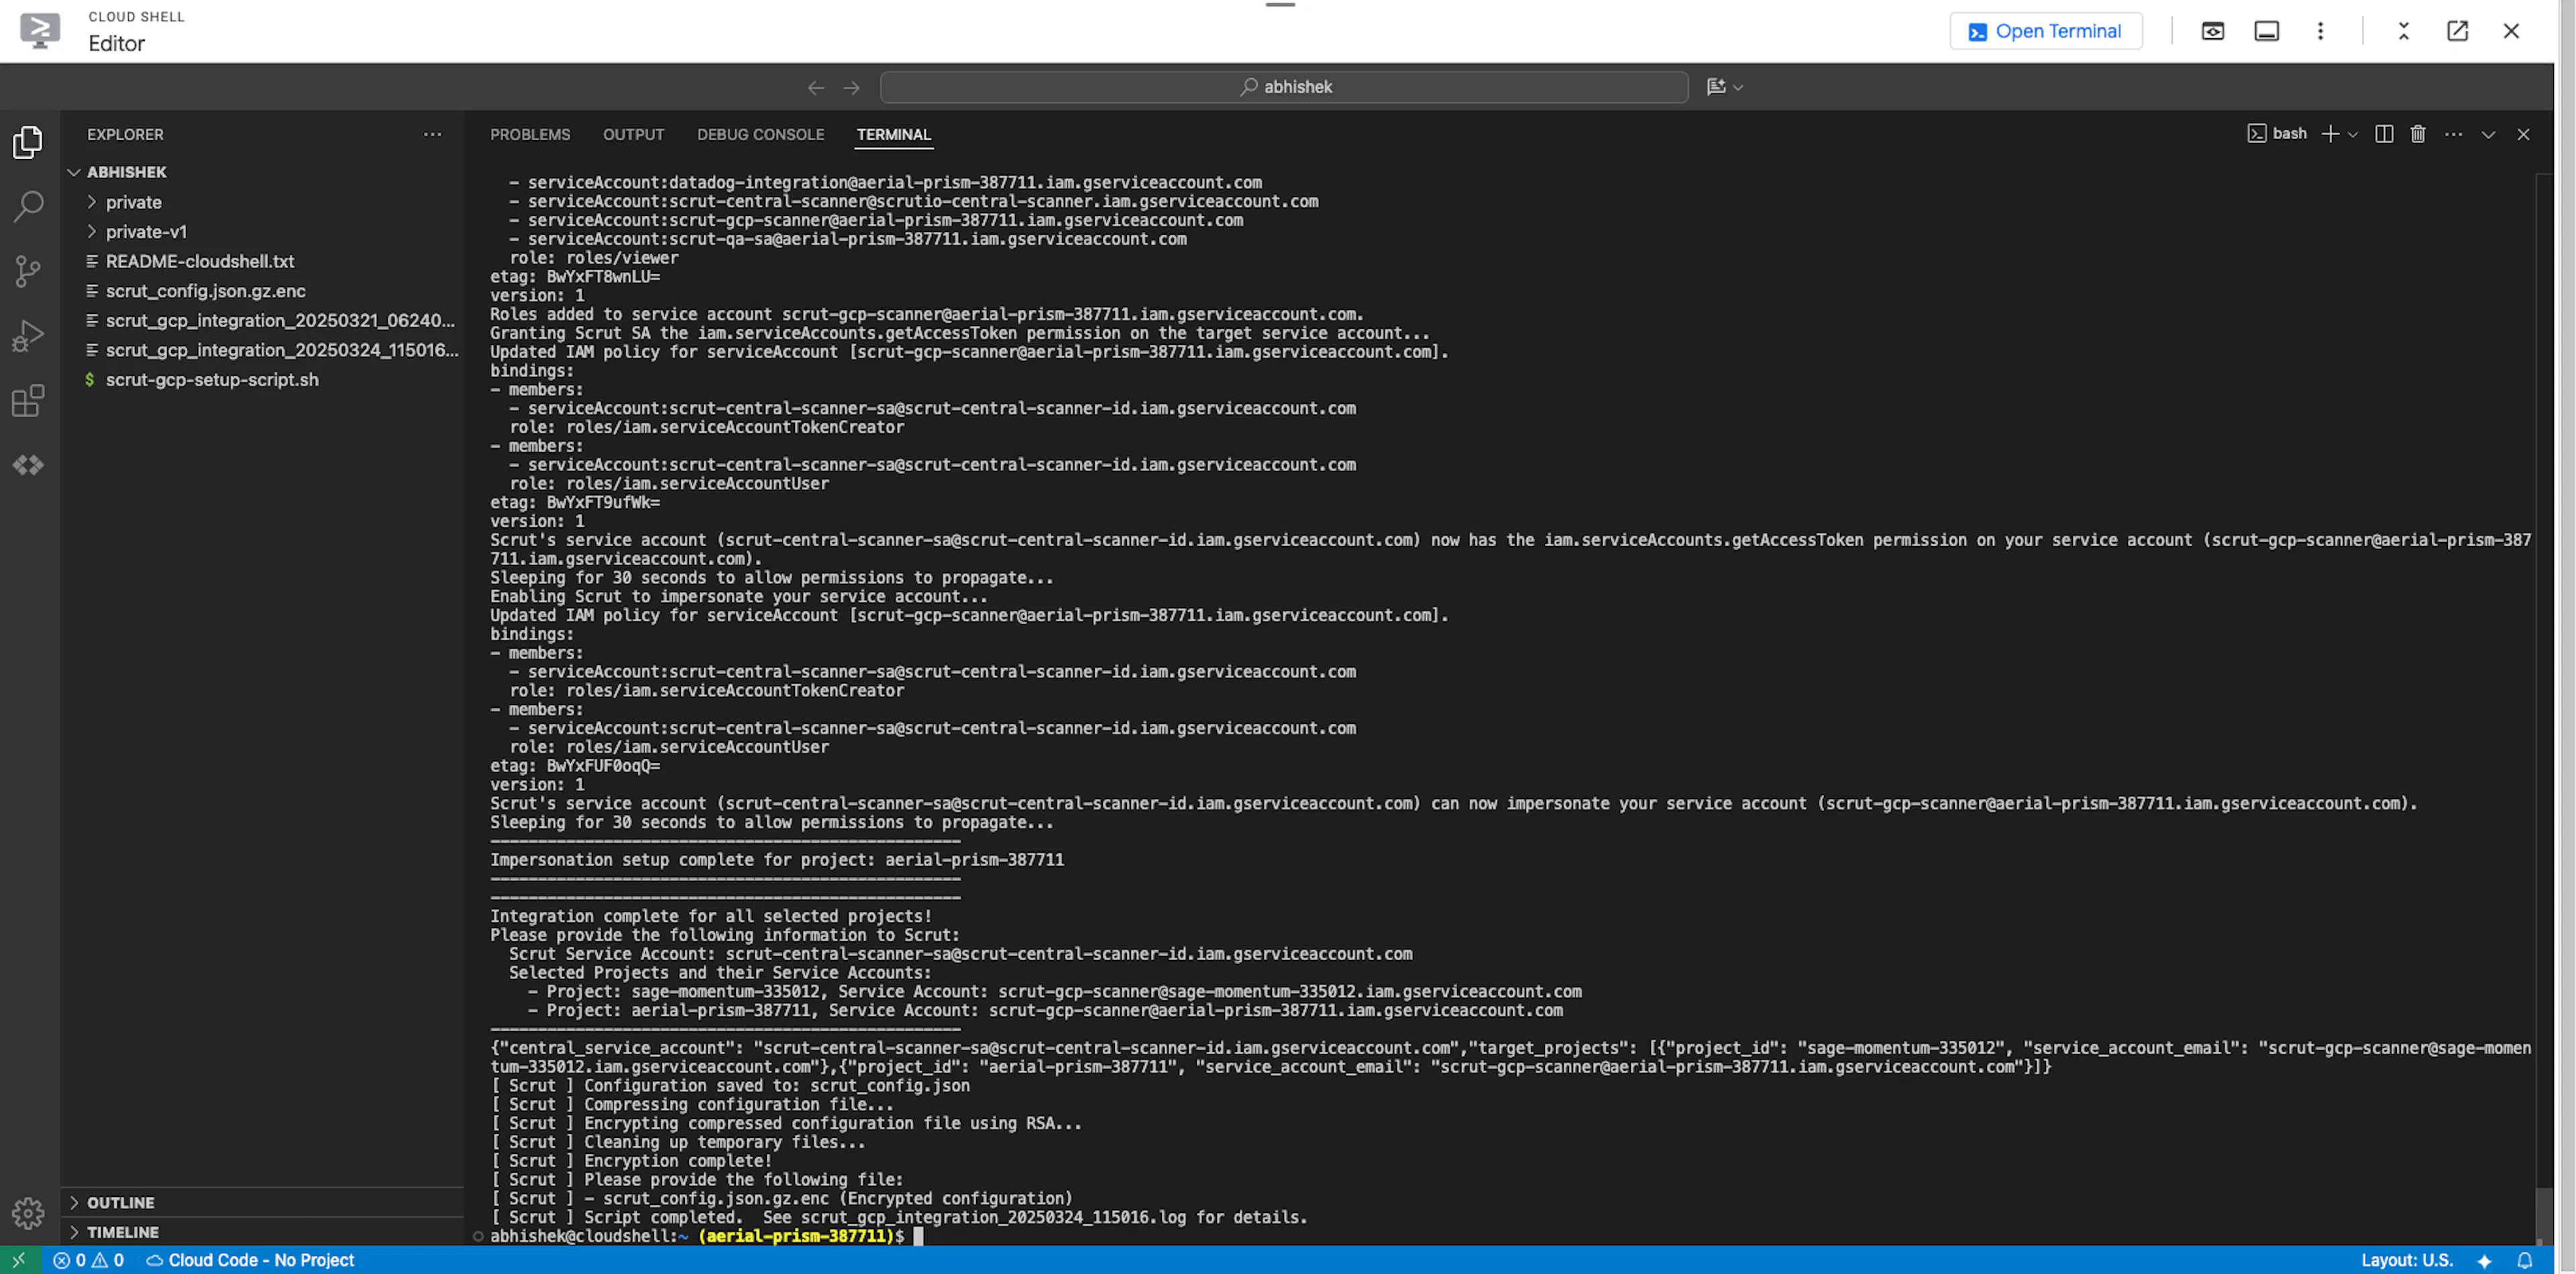
Task: Open the Run and Debug view icon
Action: (28, 336)
